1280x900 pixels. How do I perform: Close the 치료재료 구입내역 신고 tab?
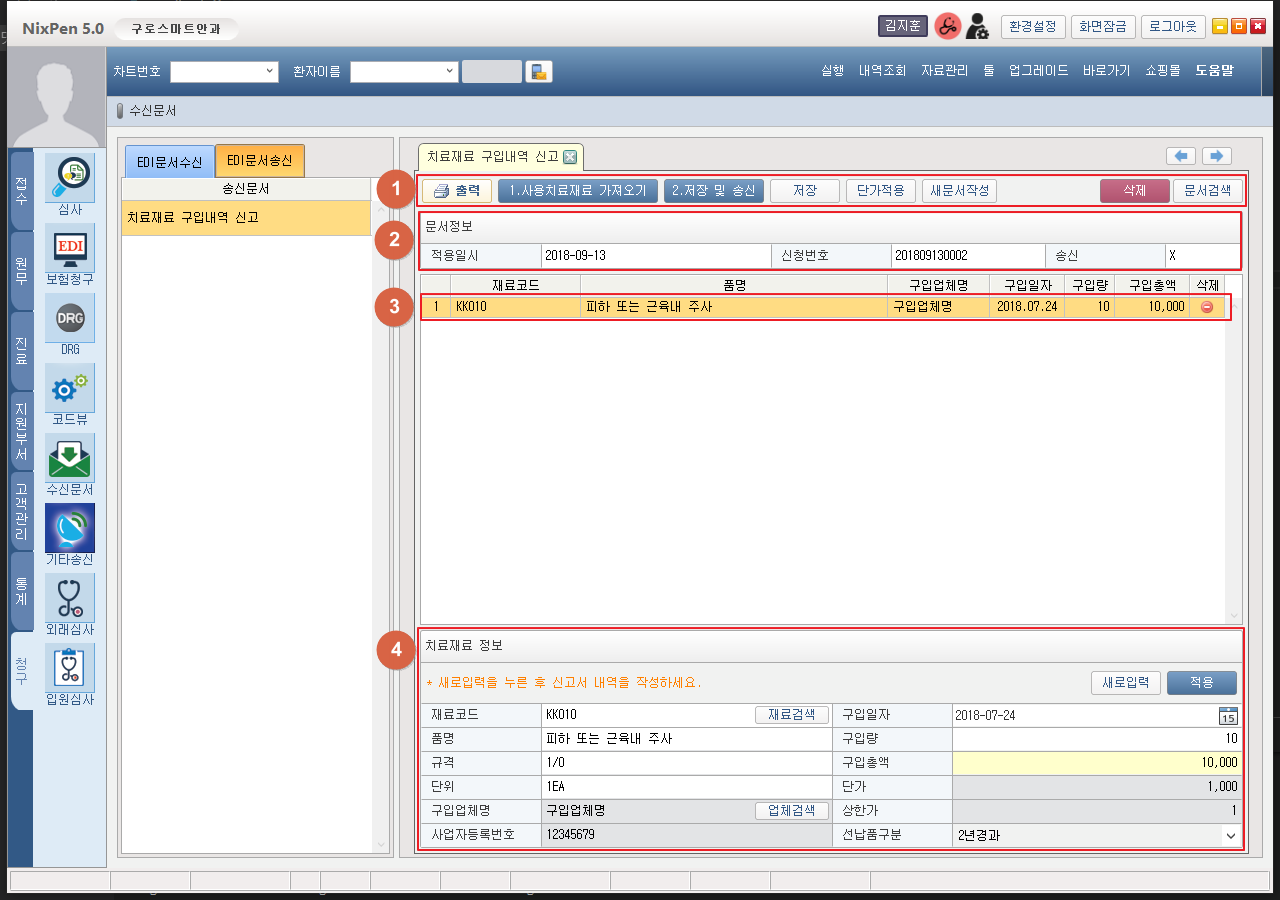pyautogui.click(x=570, y=157)
